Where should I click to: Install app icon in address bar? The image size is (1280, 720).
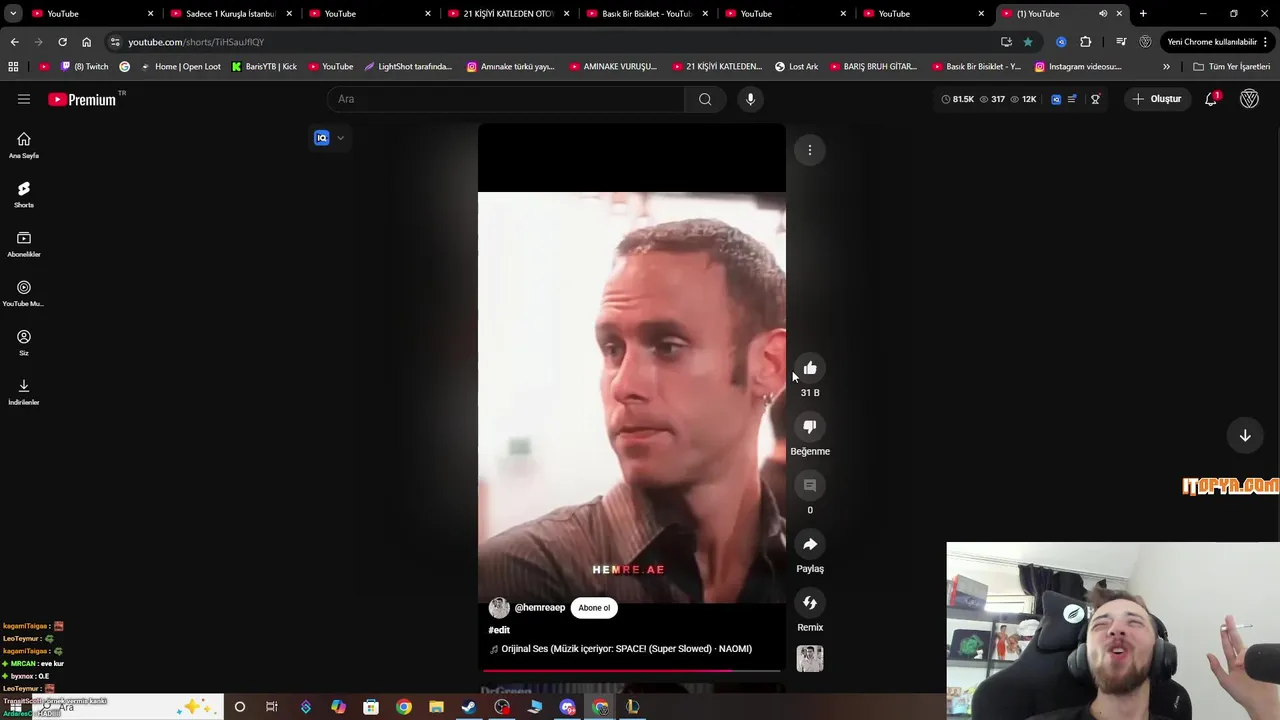click(x=1006, y=42)
